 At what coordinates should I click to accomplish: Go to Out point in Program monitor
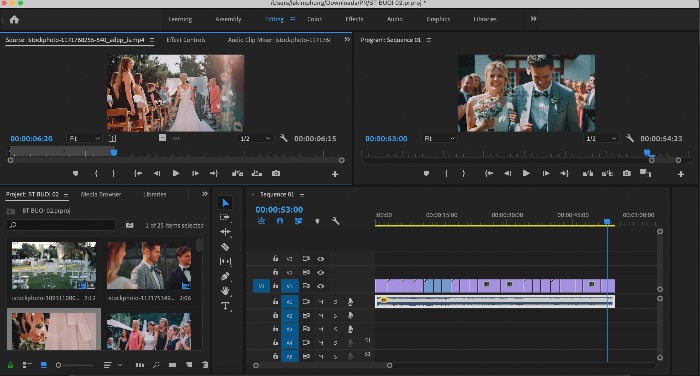tap(565, 173)
